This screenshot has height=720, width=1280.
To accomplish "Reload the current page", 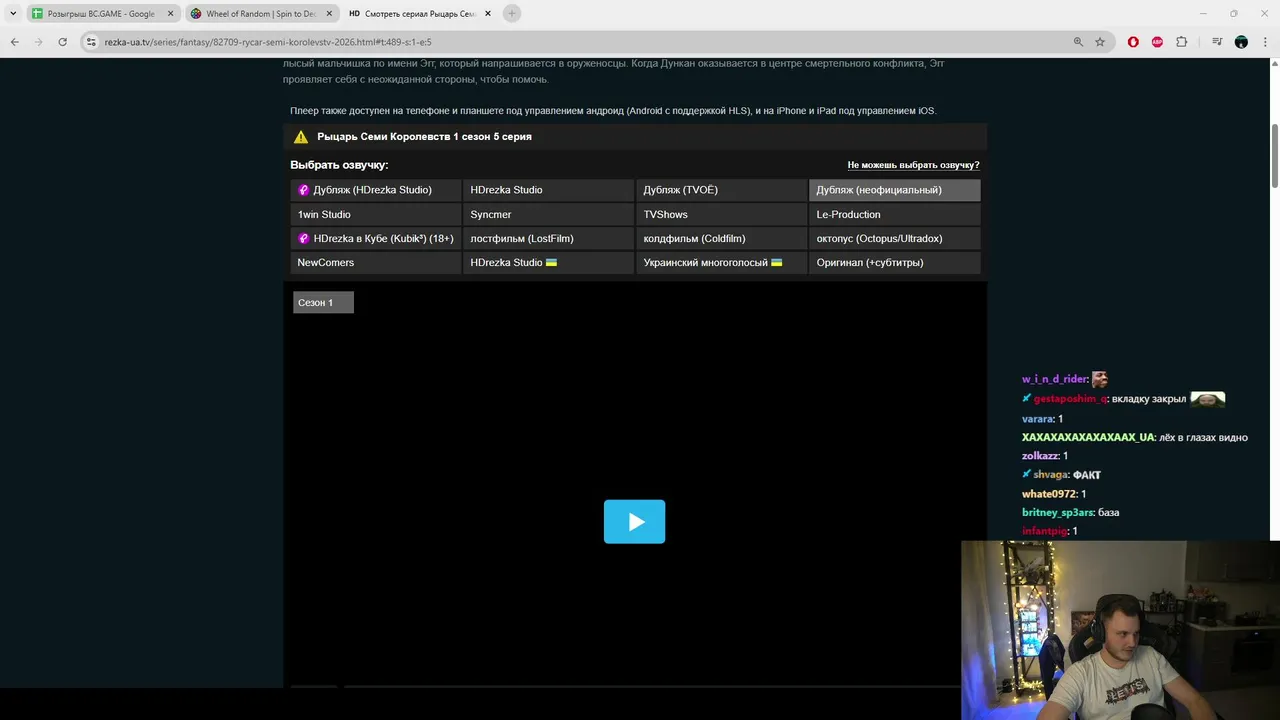I will [63, 42].
